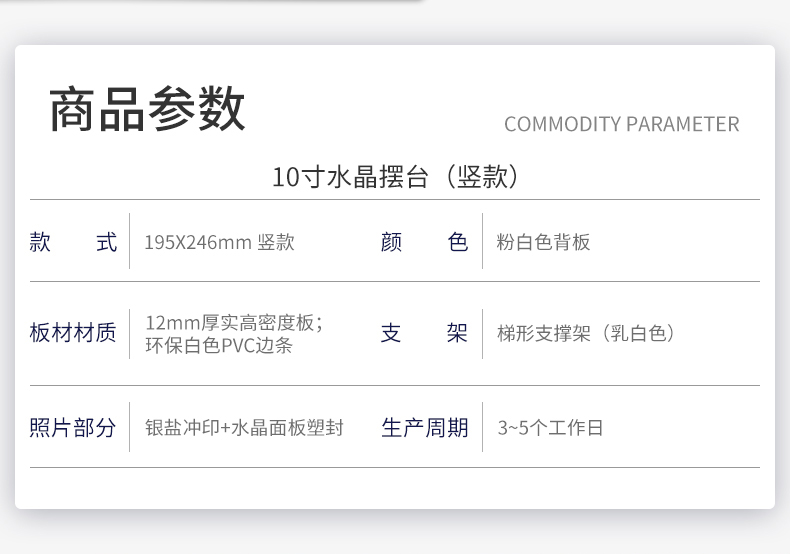Click the 商品参数 heading
790x554 pixels.
coord(147,108)
